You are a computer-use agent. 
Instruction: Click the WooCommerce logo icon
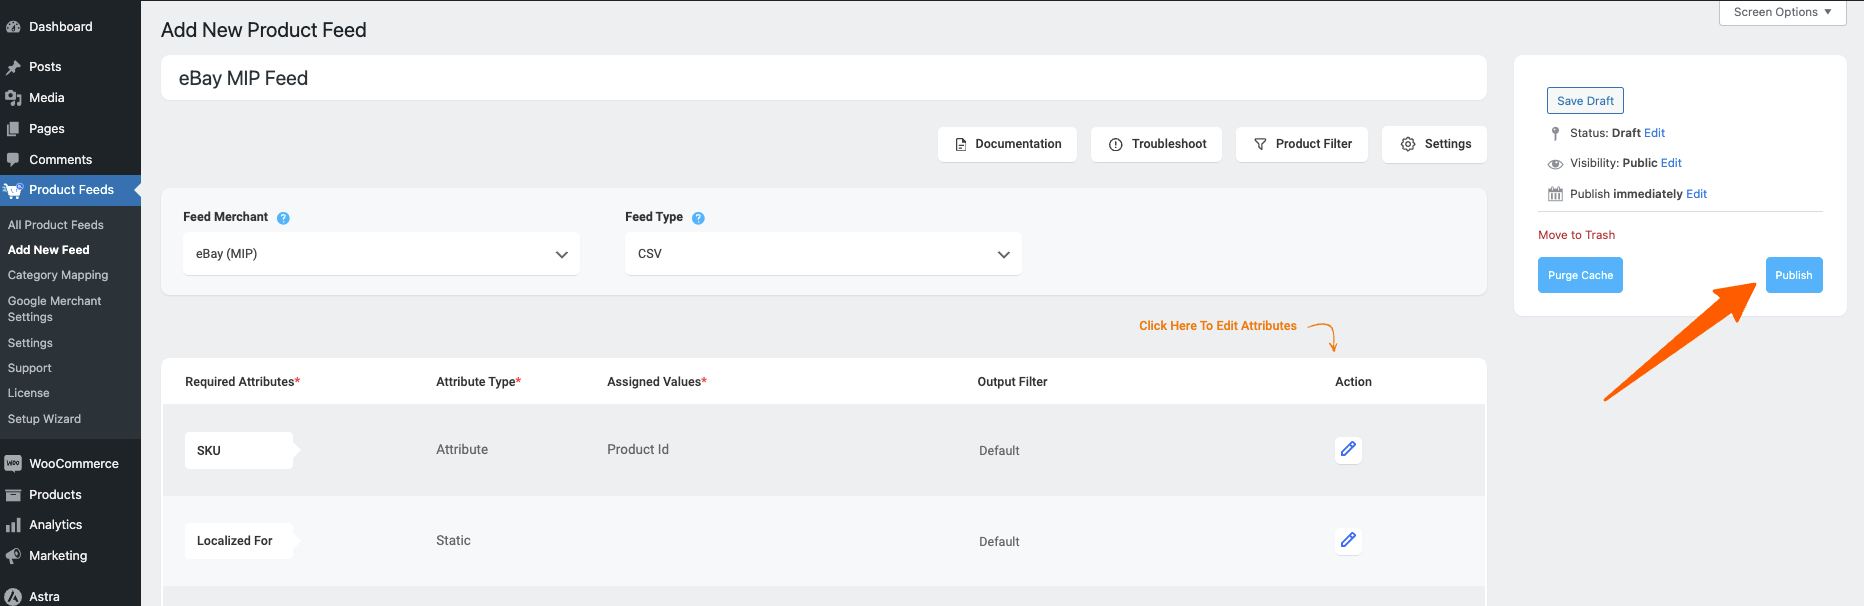pos(13,464)
